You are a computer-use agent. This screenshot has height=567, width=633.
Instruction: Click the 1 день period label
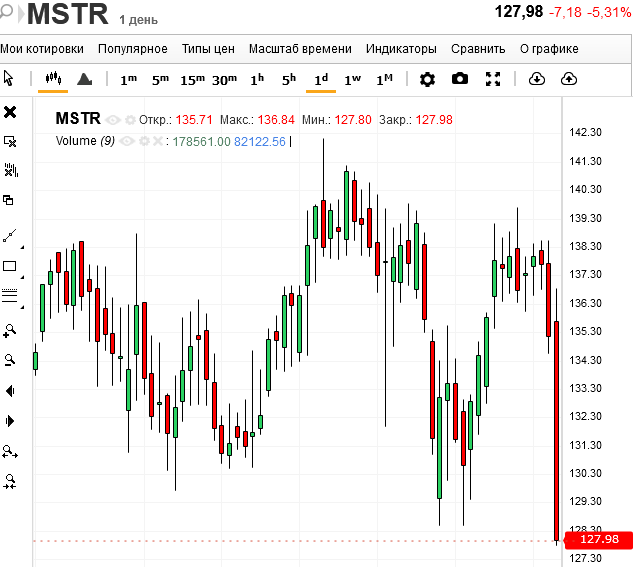click(138, 20)
